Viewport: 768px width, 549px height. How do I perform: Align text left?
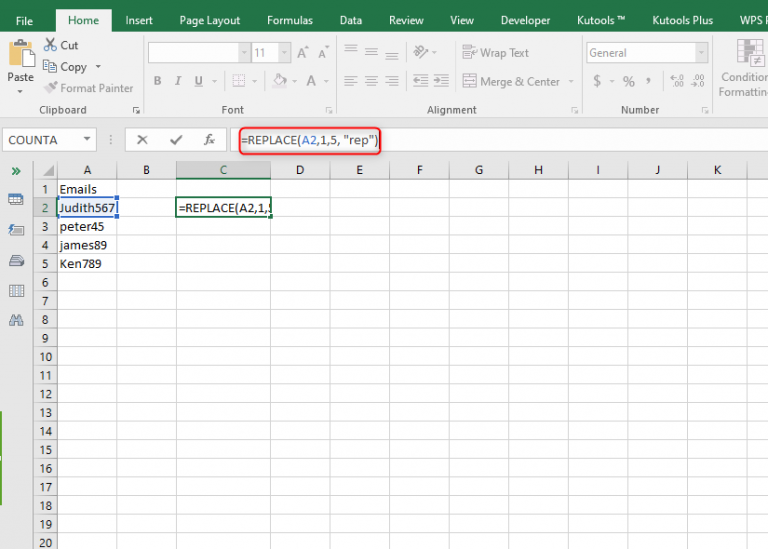(x=351, y=81)
